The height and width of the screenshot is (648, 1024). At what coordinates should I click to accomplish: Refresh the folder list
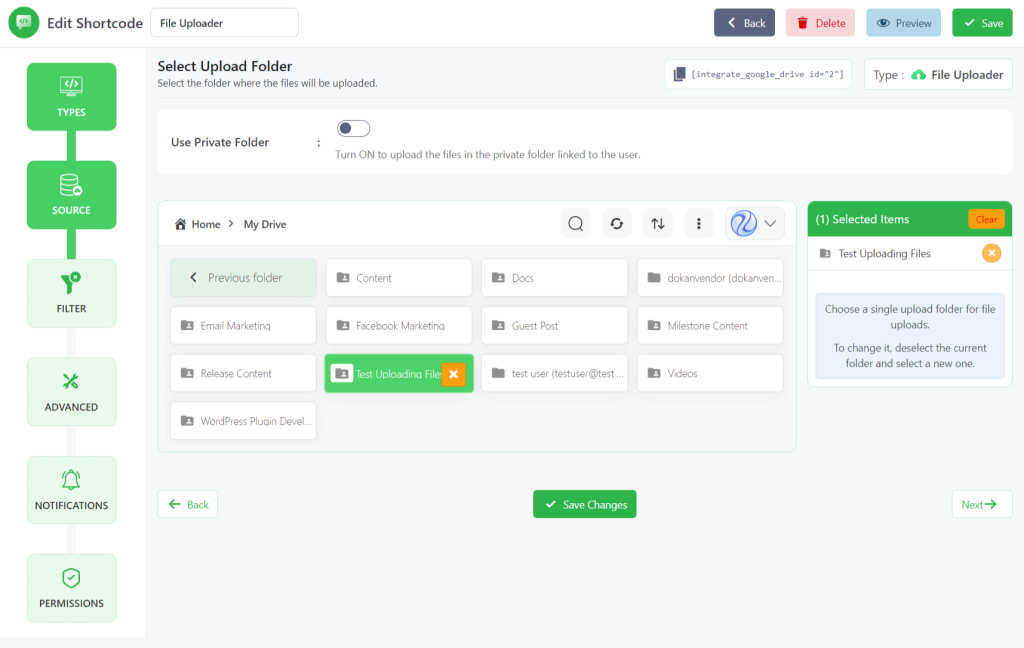(x=616, y=223)
